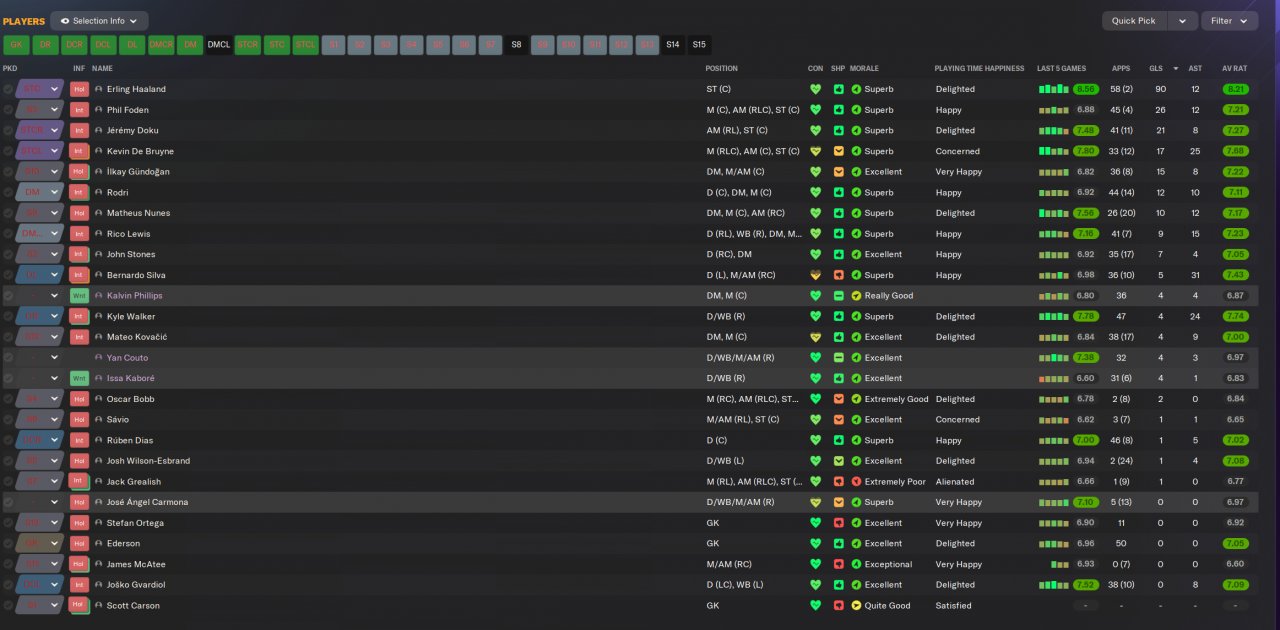The height and width of the screenshot is (630, 1280).
Task: Expand the arrow next to Quick Pick
Action: click(x=1183, y=21)
